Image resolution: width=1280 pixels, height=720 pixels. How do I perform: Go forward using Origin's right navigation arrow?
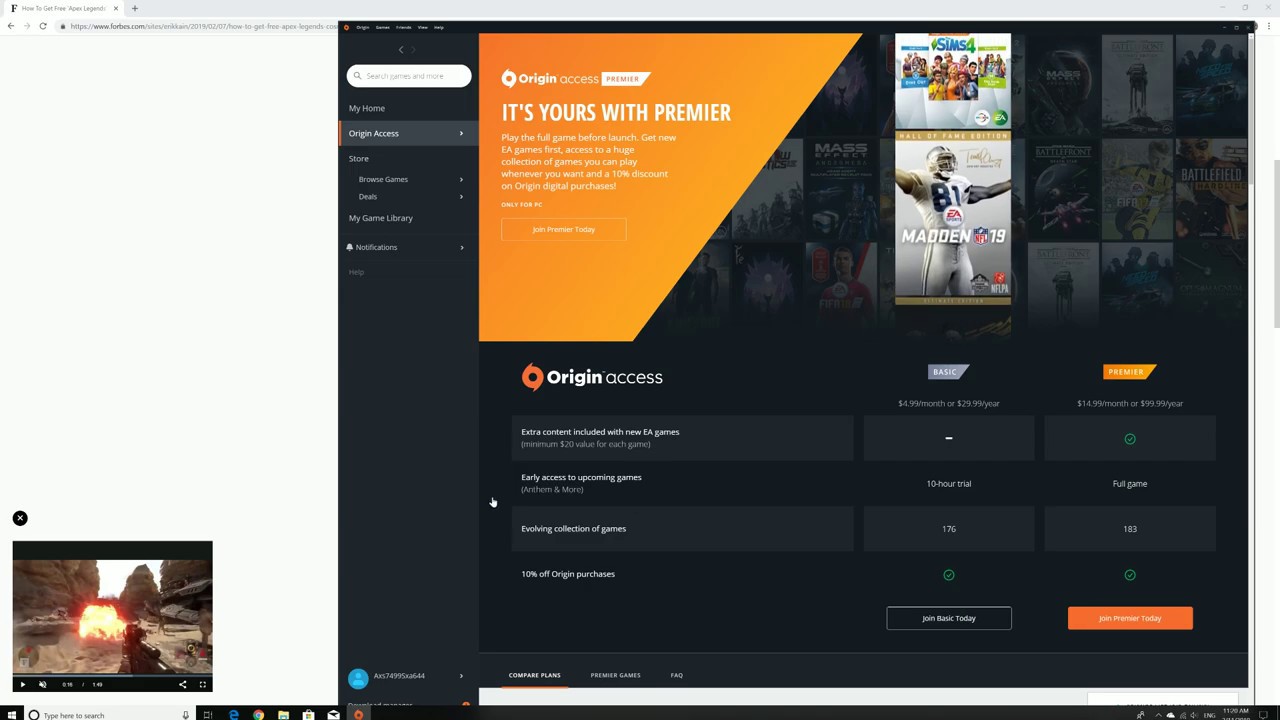tap(413, 50)
